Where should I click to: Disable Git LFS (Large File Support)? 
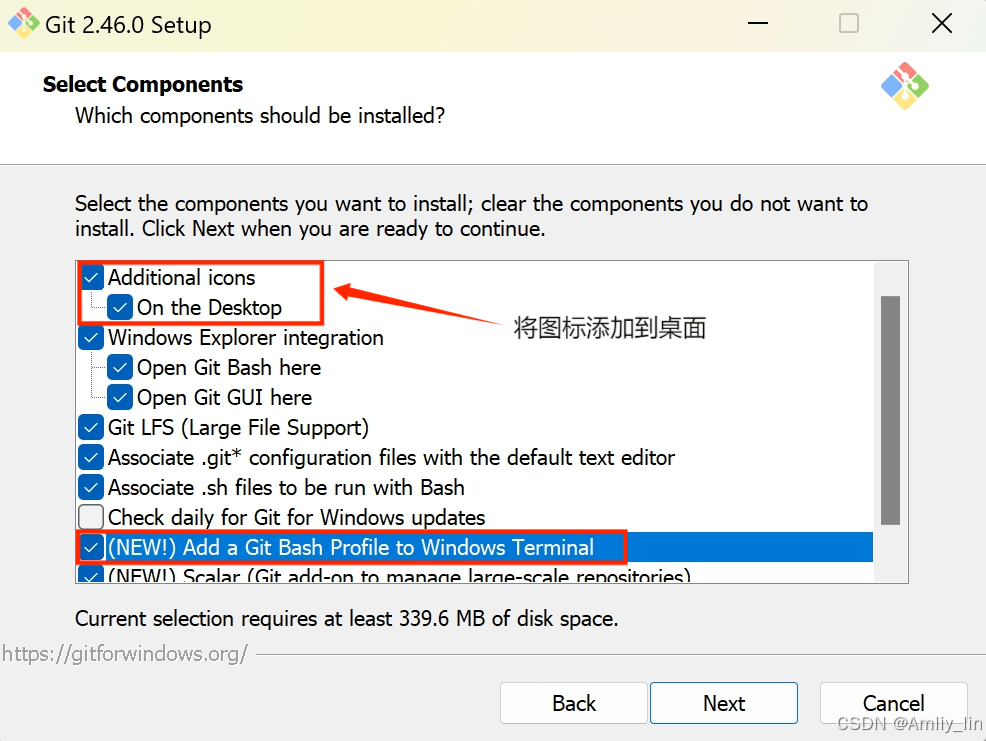[91, 428]
